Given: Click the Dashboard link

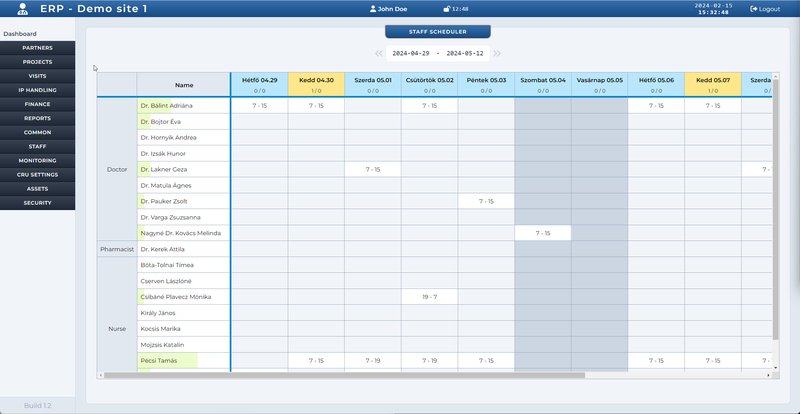Looking at the screenshot, I should click(x=20, y=34).
